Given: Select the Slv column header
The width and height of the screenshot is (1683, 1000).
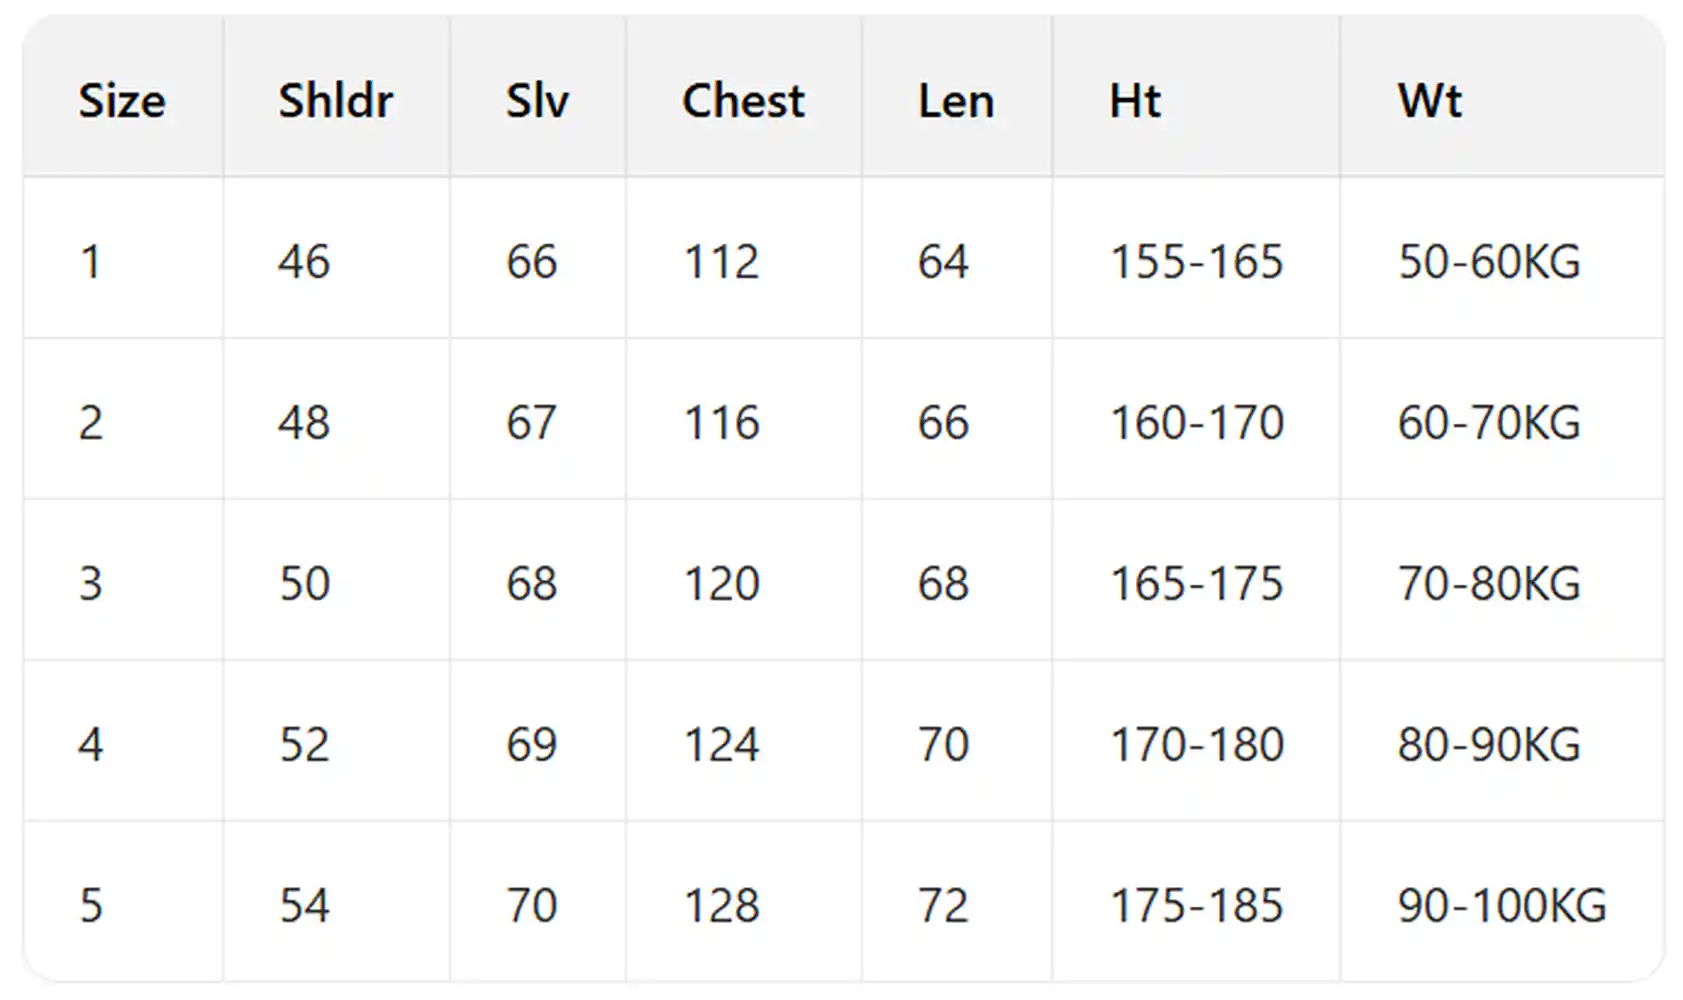Looking at the screenshot, I should click(x=537, y=101).
